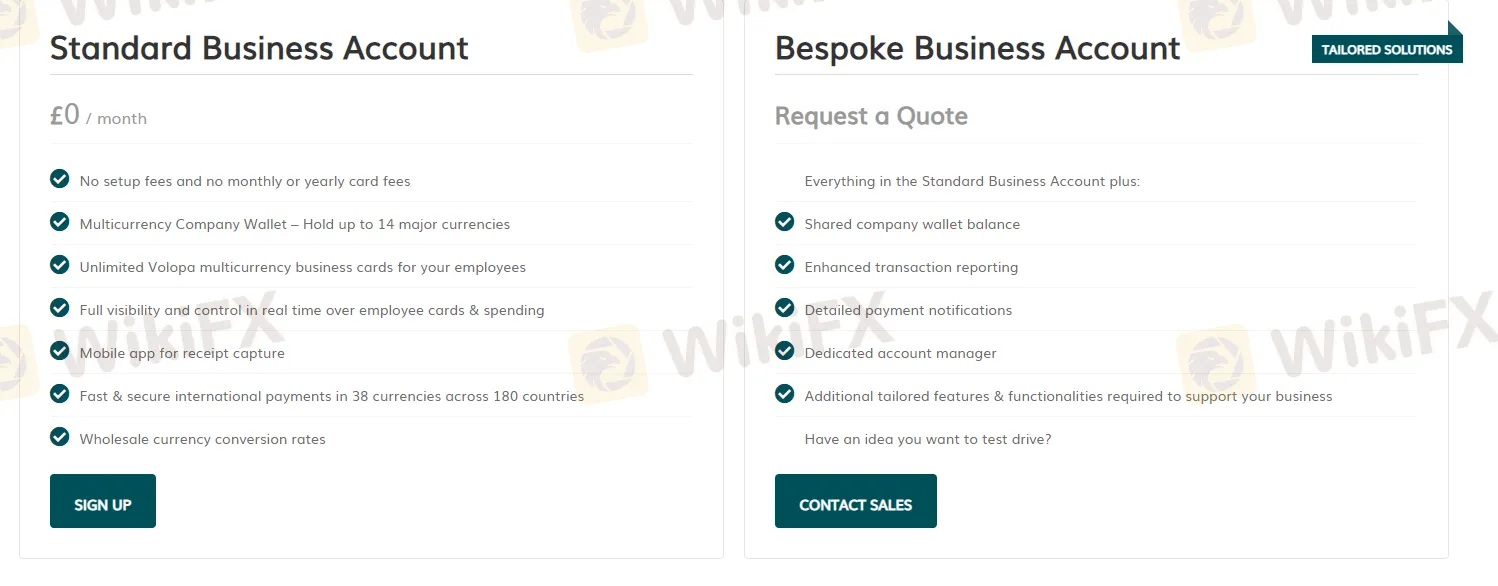Image resolution: width=1498 pixels, height=586 pixels.
Task: Click checkmark next to Additional tailored features
Action: pyautogui.click(x=785, y=394)
